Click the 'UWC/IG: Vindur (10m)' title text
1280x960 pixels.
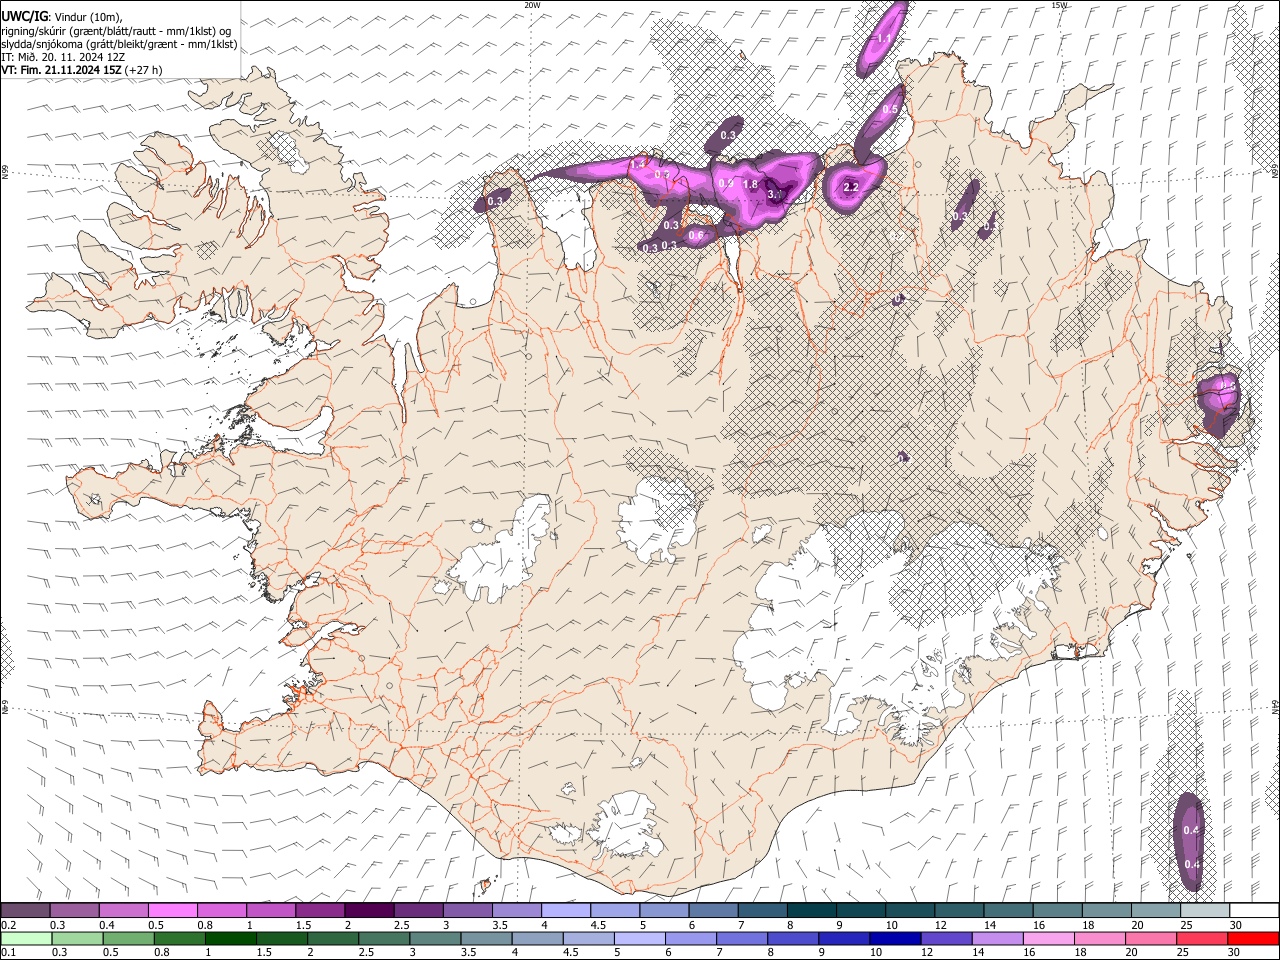pos(62,17)
